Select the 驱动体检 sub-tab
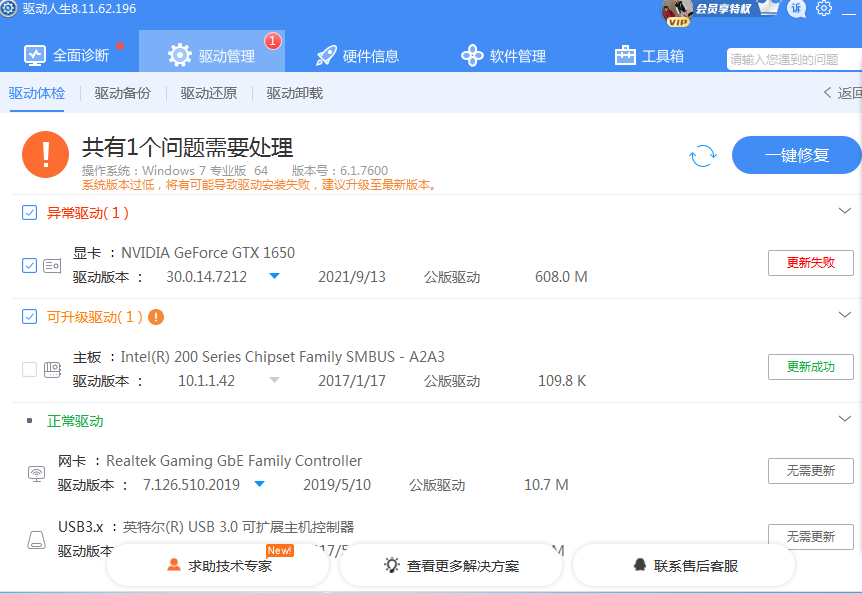This screenshot has height=593, width=862. 37,93
